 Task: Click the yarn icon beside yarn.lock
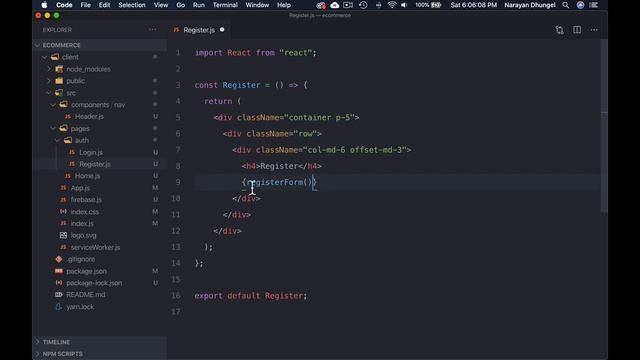click(59, 307)
